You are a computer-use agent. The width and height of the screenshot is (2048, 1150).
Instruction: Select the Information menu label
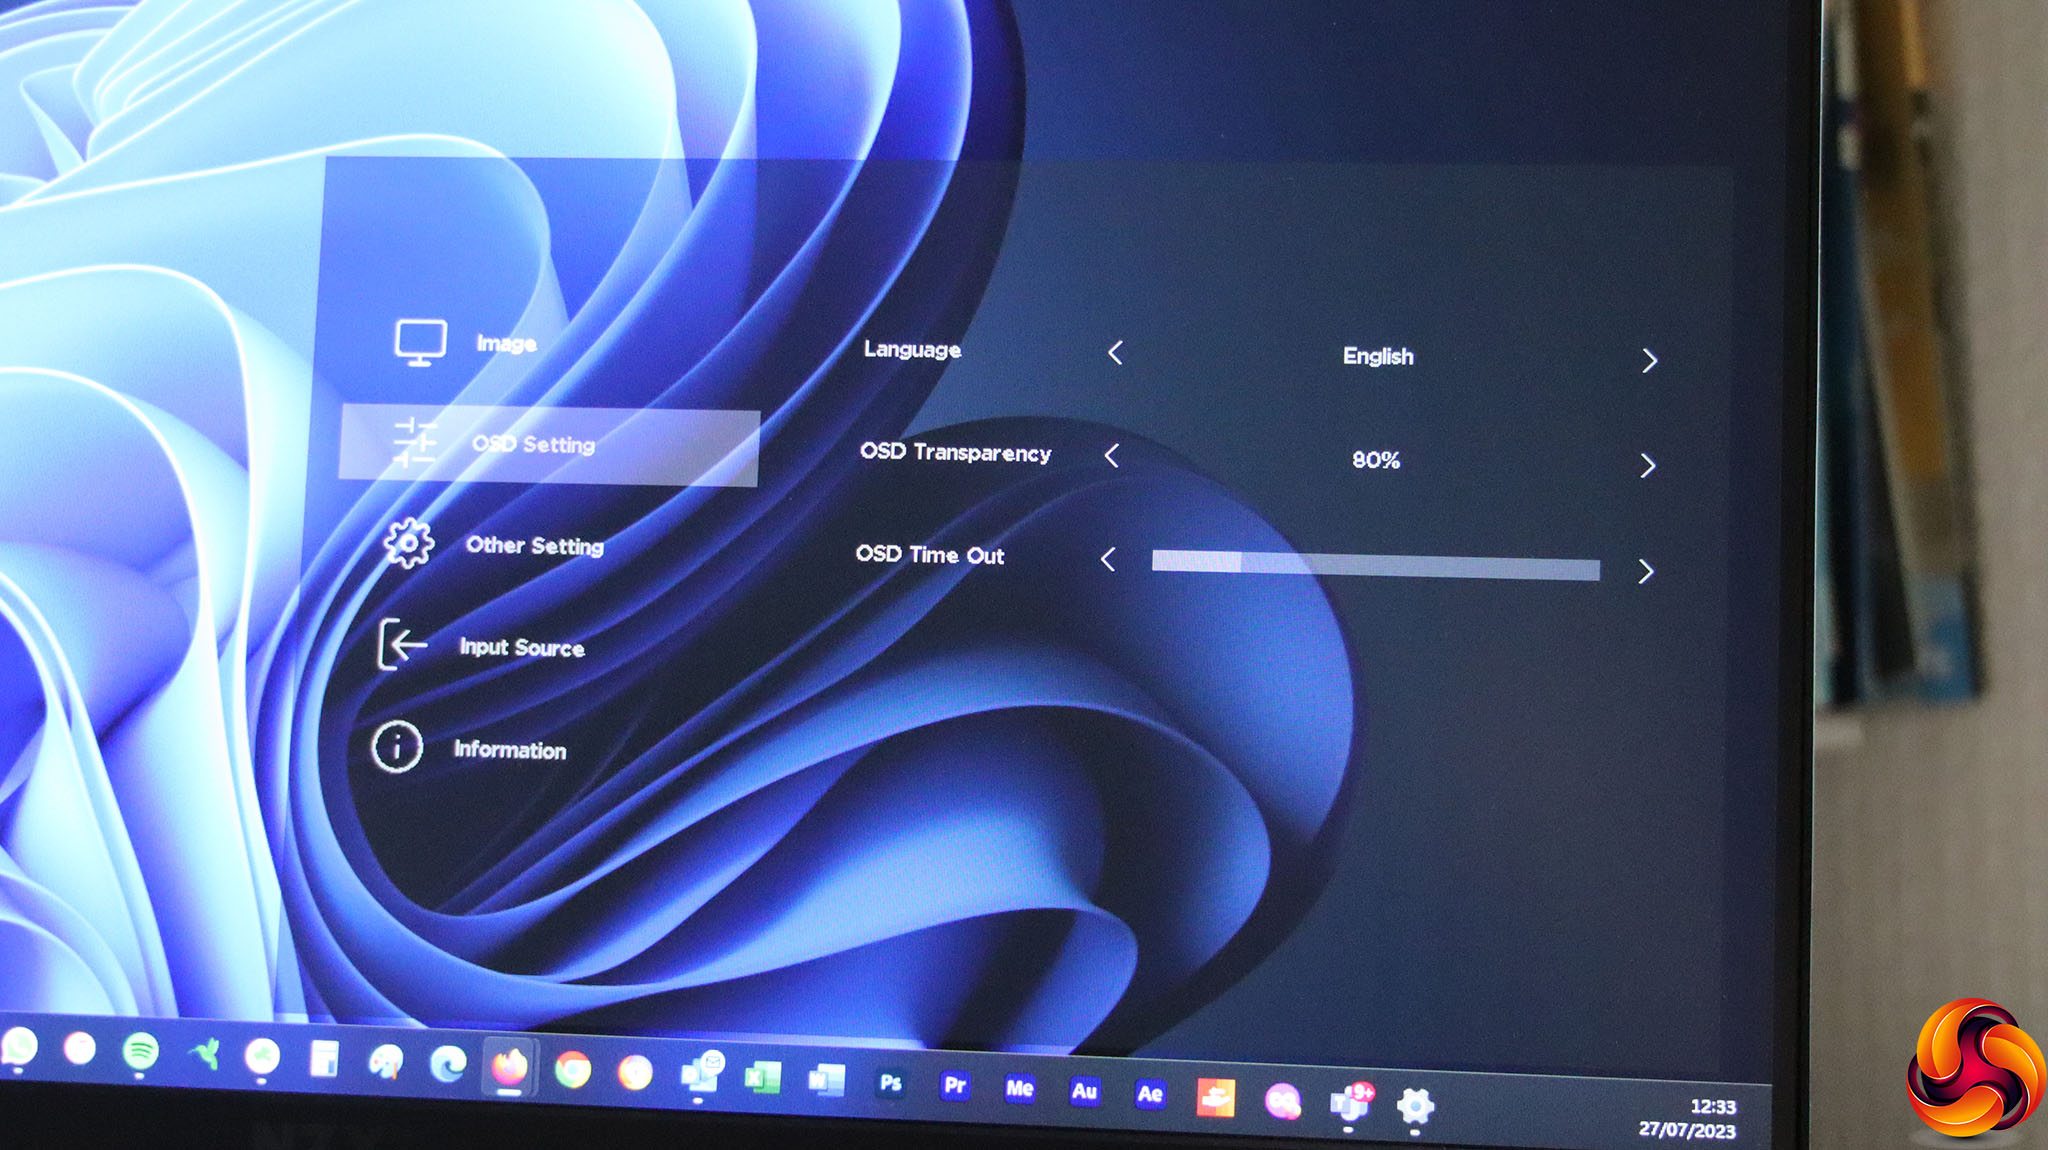coord(509,750)
